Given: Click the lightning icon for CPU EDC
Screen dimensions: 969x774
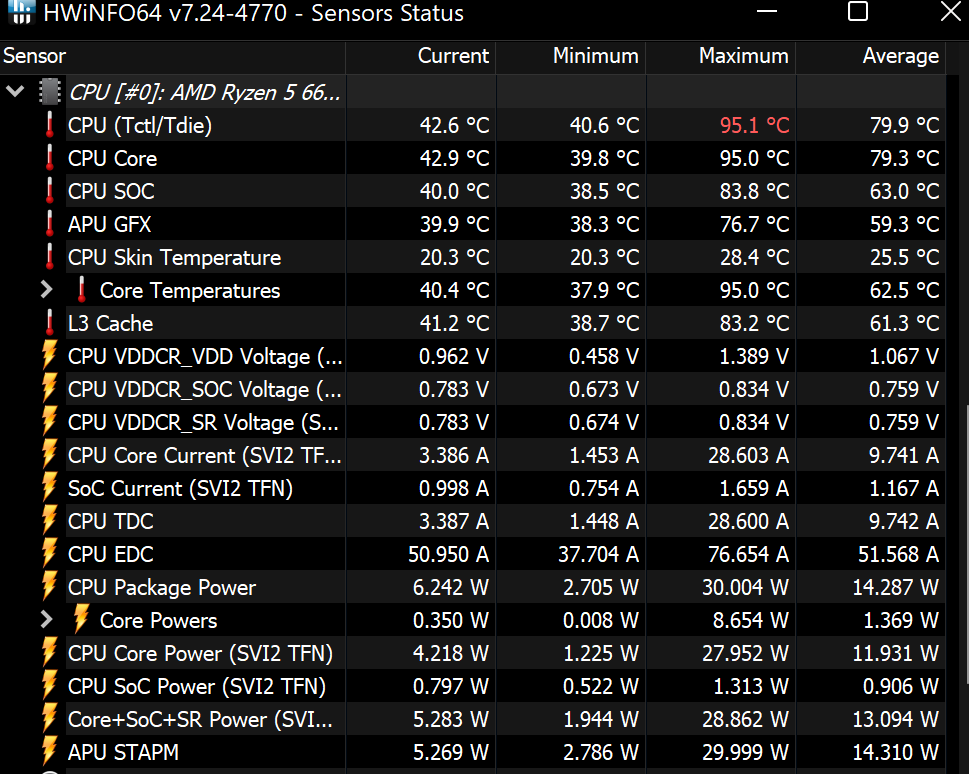Looking at the screenshot, I should click(x=49, y=554).
